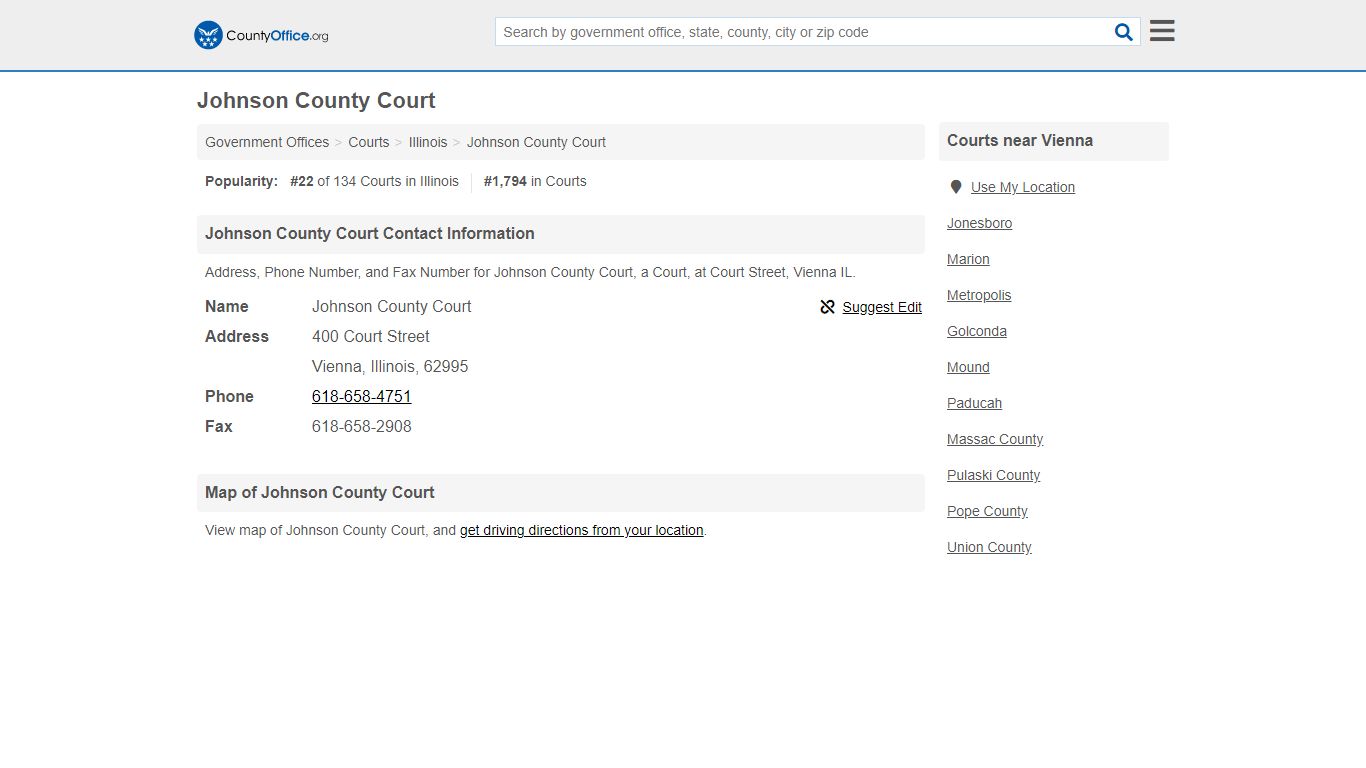Click the Suggest Edit link
The image size is (1366, 768).
882,307
